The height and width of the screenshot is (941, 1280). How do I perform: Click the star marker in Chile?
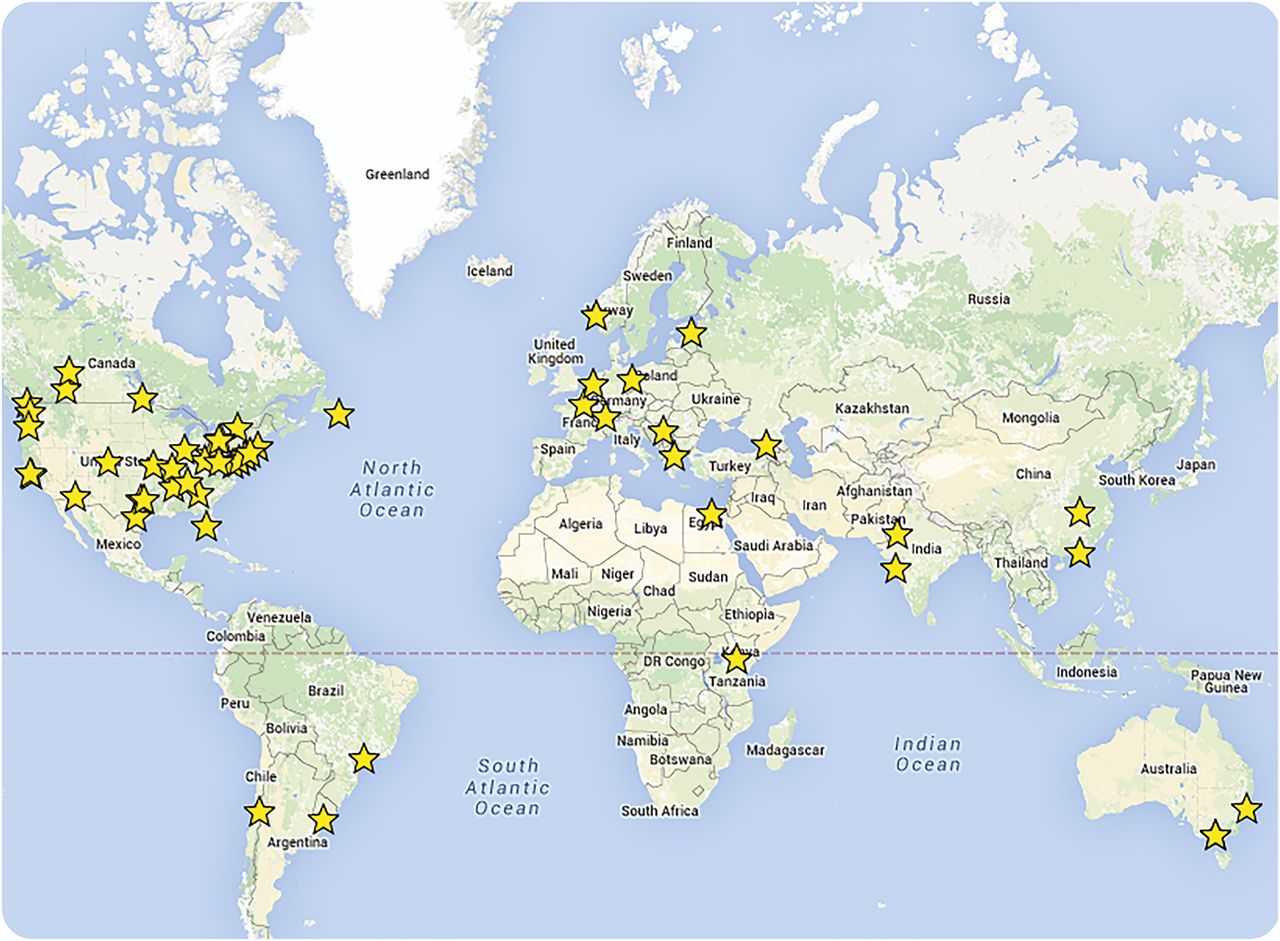tap(259, 811)
